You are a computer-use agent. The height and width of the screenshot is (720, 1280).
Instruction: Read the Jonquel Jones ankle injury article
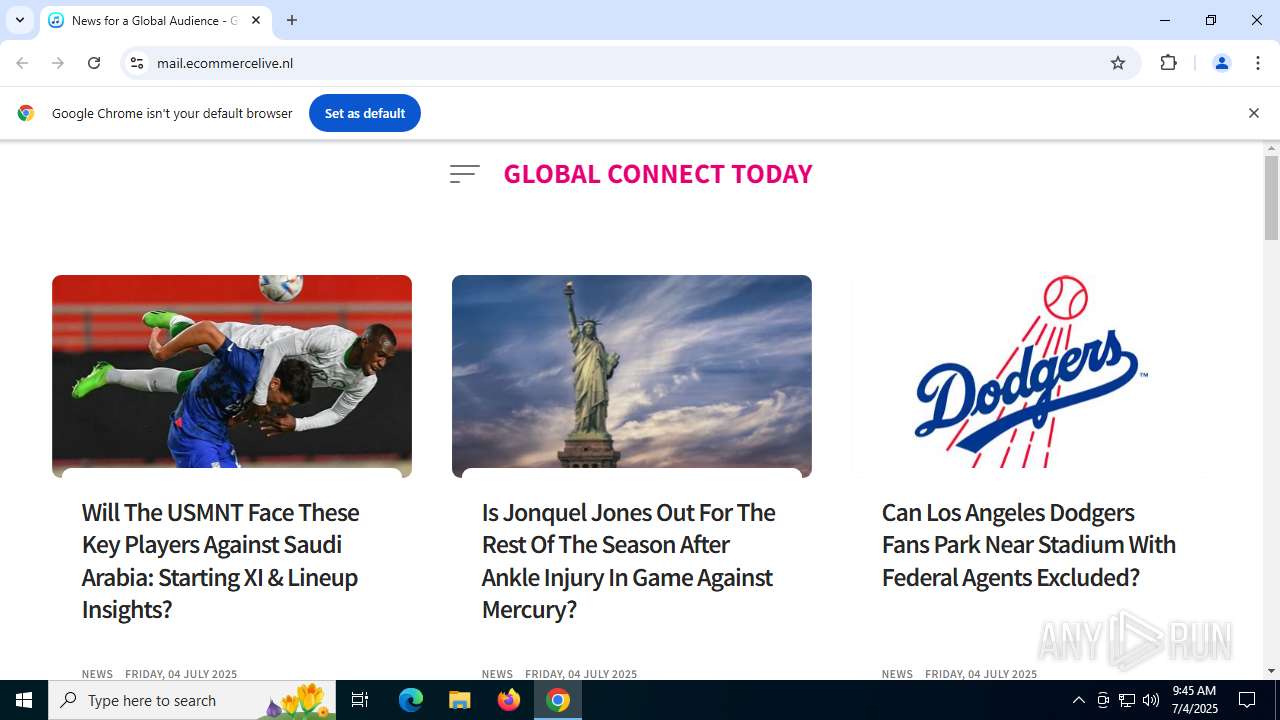click(x=628, y=560)
